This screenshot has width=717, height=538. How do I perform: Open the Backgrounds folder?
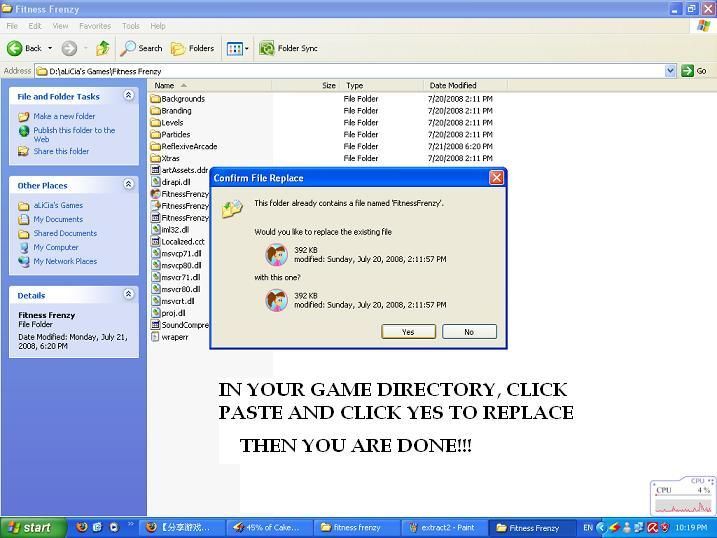[x=182, y=99]
